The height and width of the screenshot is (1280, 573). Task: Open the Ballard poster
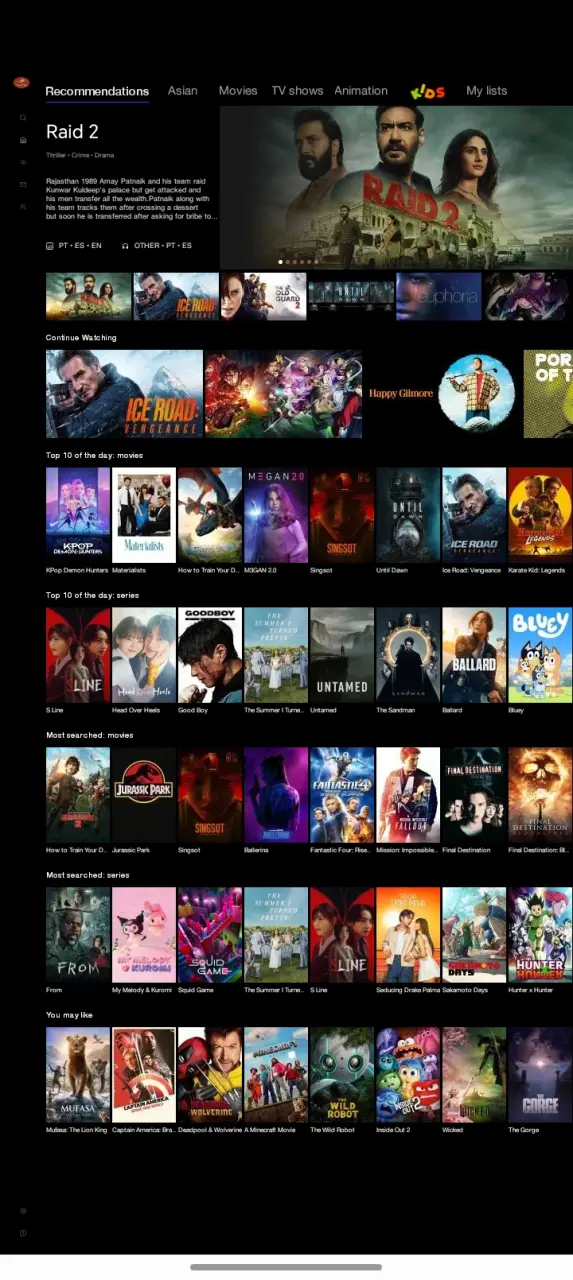[474, 655]
